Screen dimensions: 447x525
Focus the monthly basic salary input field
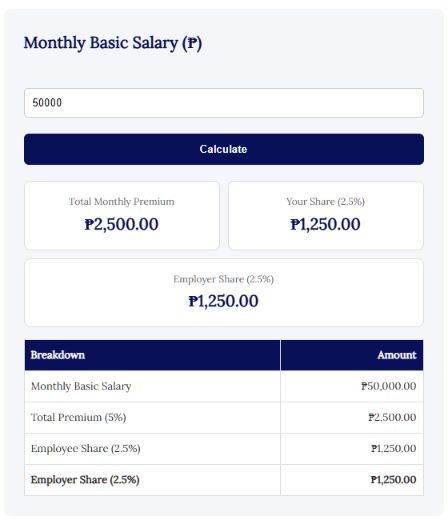click(224, 103)
